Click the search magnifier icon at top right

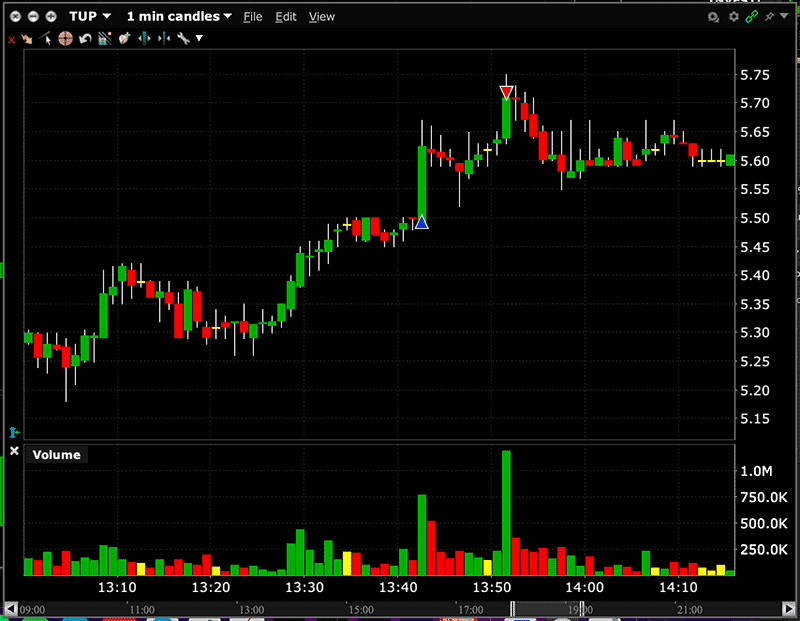[x=713, y=17]
